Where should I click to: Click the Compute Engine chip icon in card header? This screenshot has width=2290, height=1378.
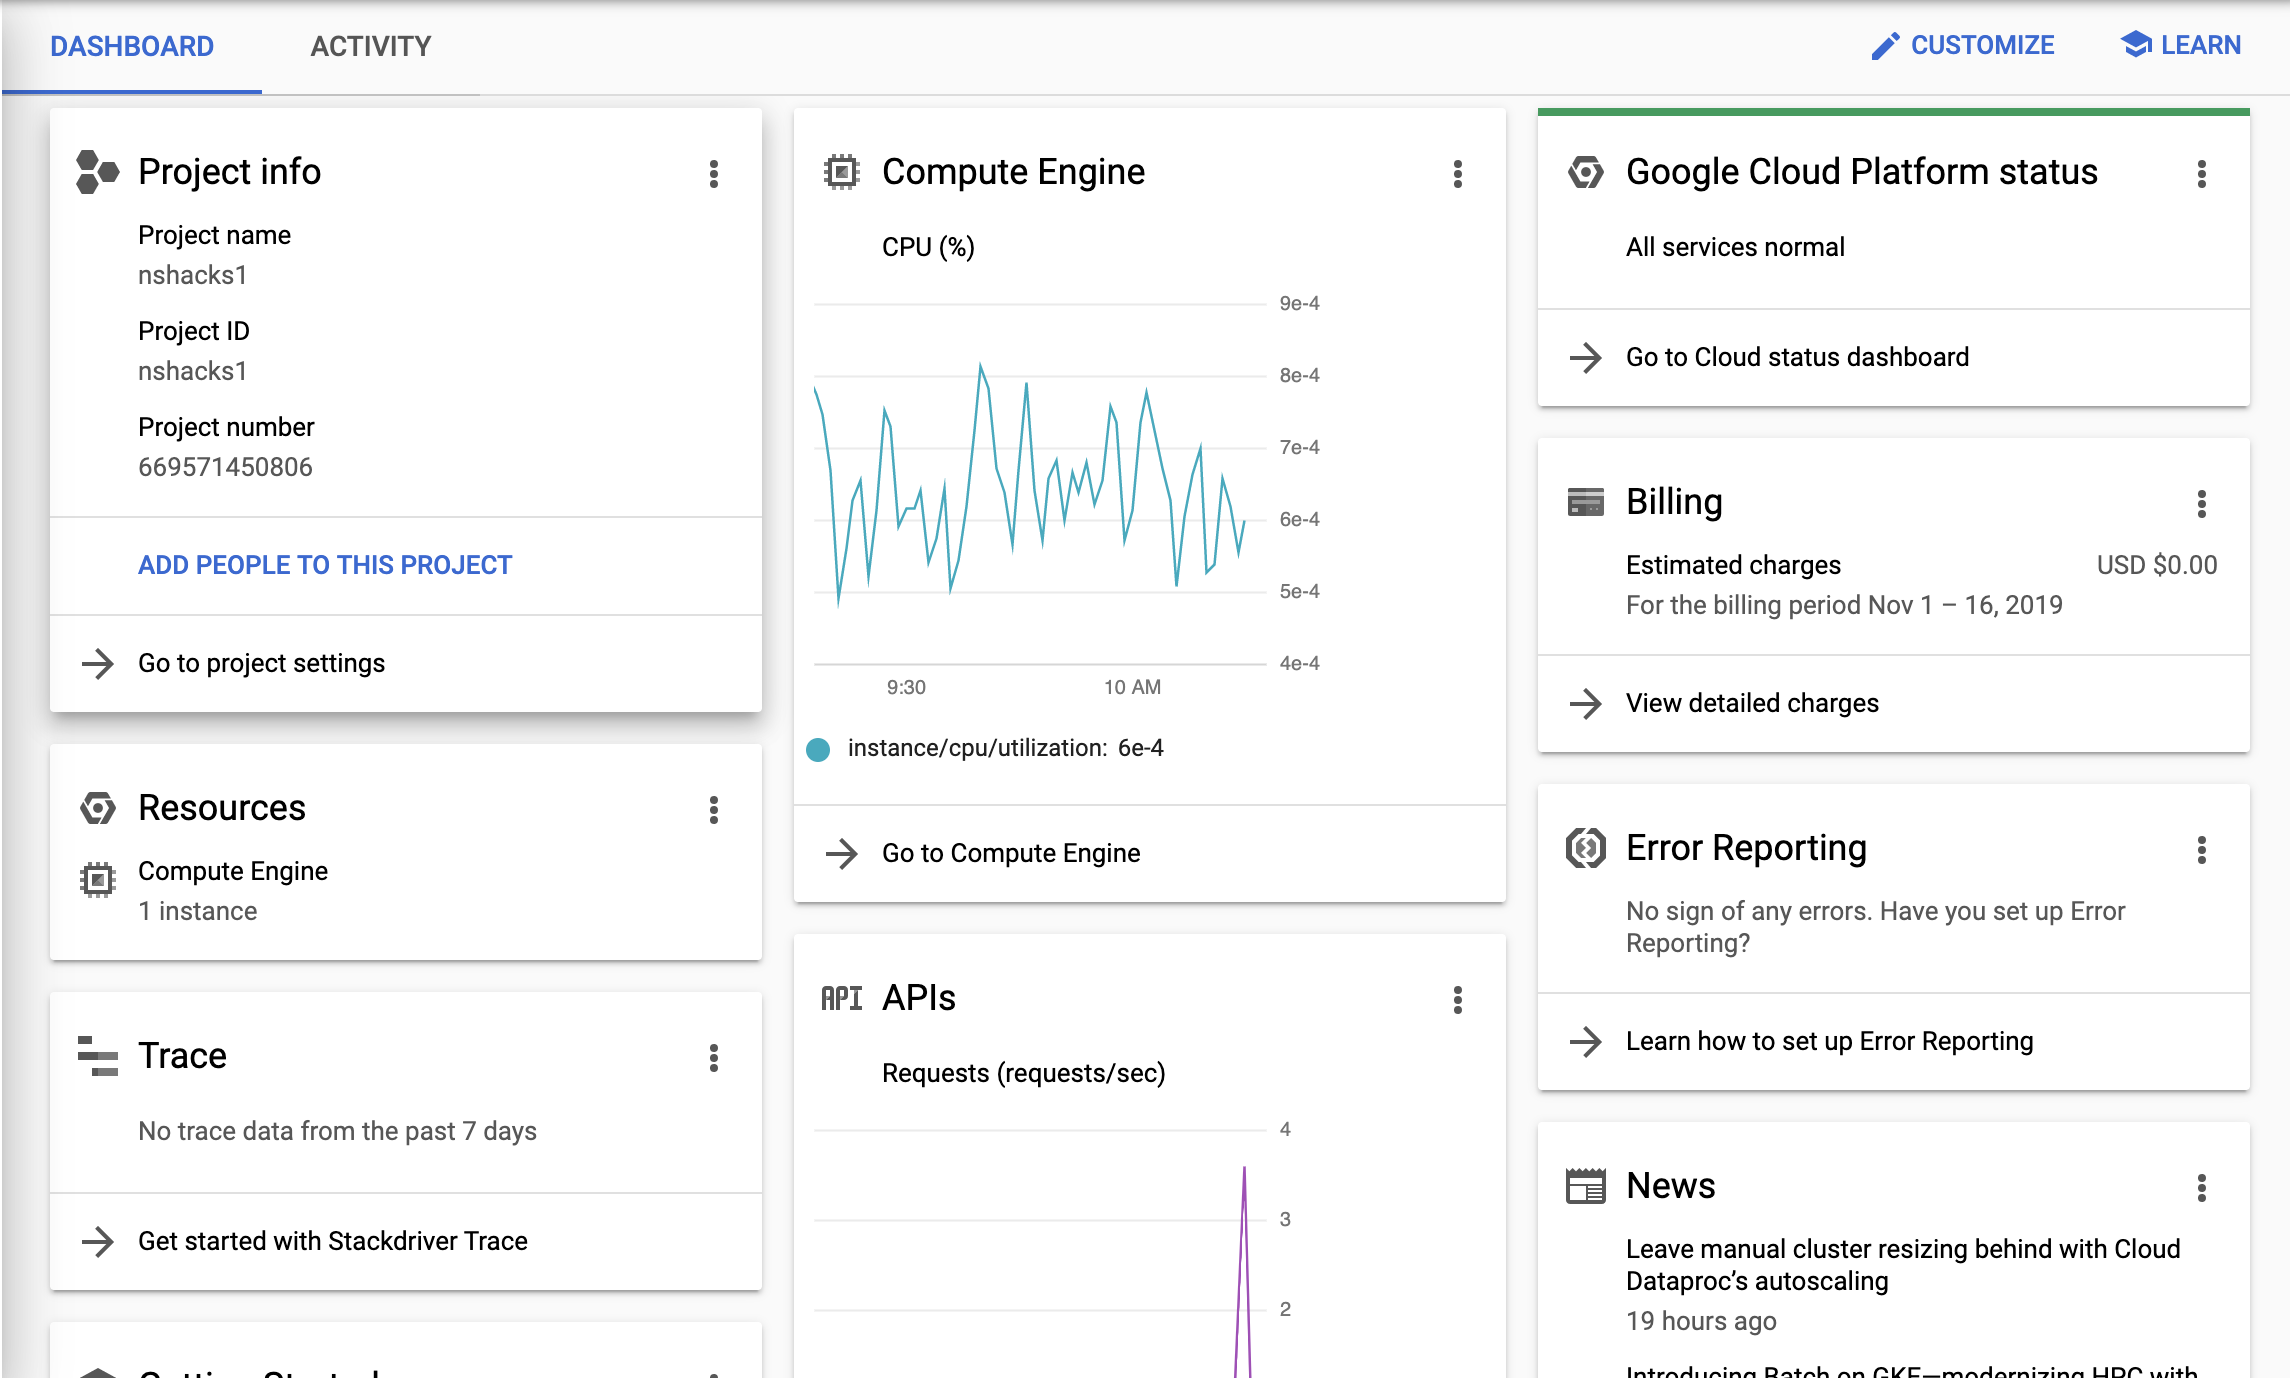point(841,172)
